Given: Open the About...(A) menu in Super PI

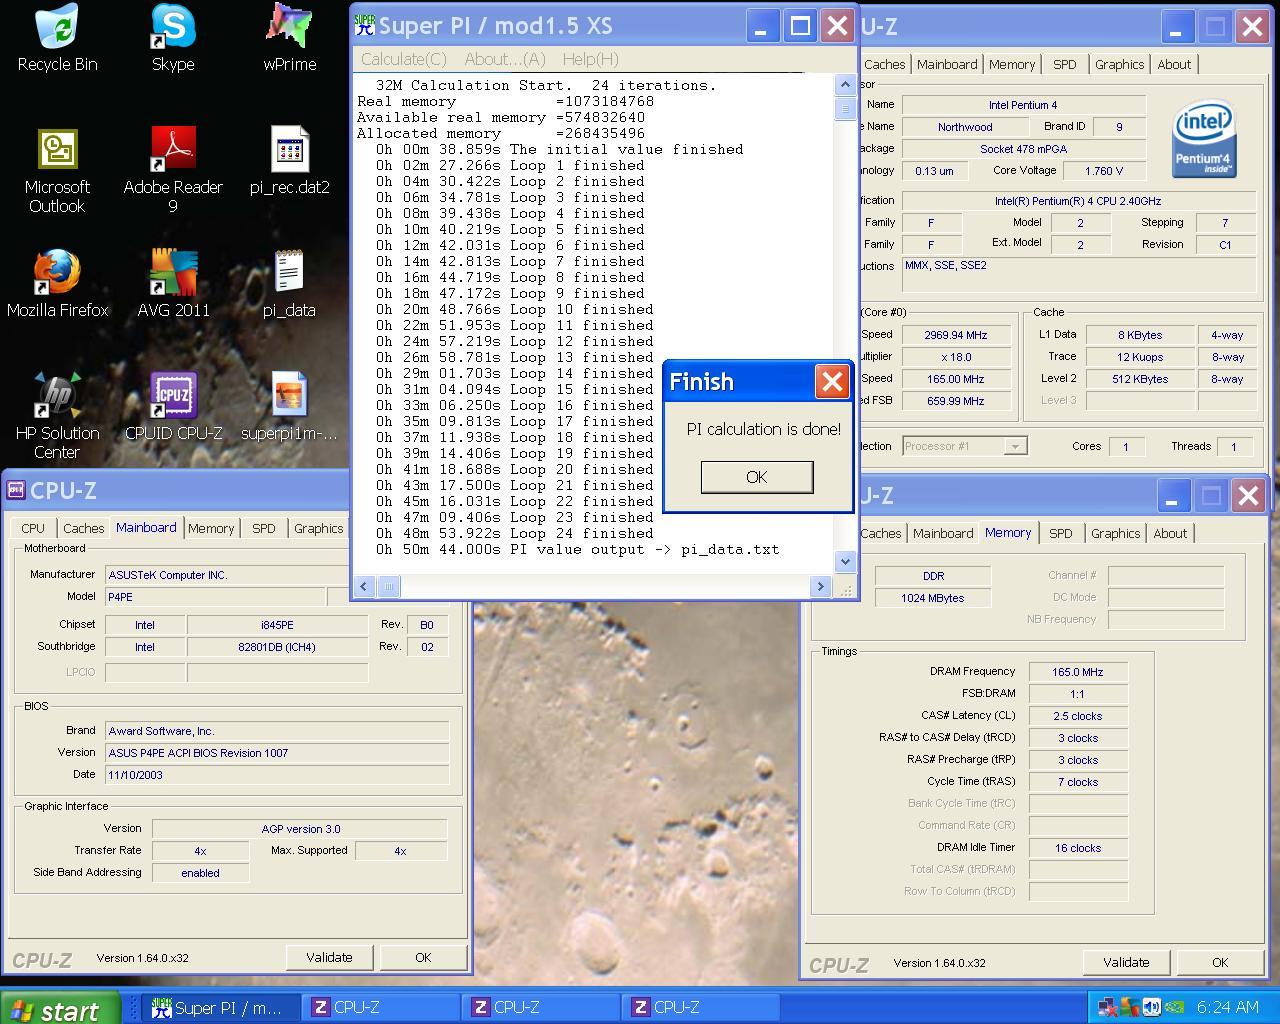Looking at the screenshot, I should (x=505, y=59).
